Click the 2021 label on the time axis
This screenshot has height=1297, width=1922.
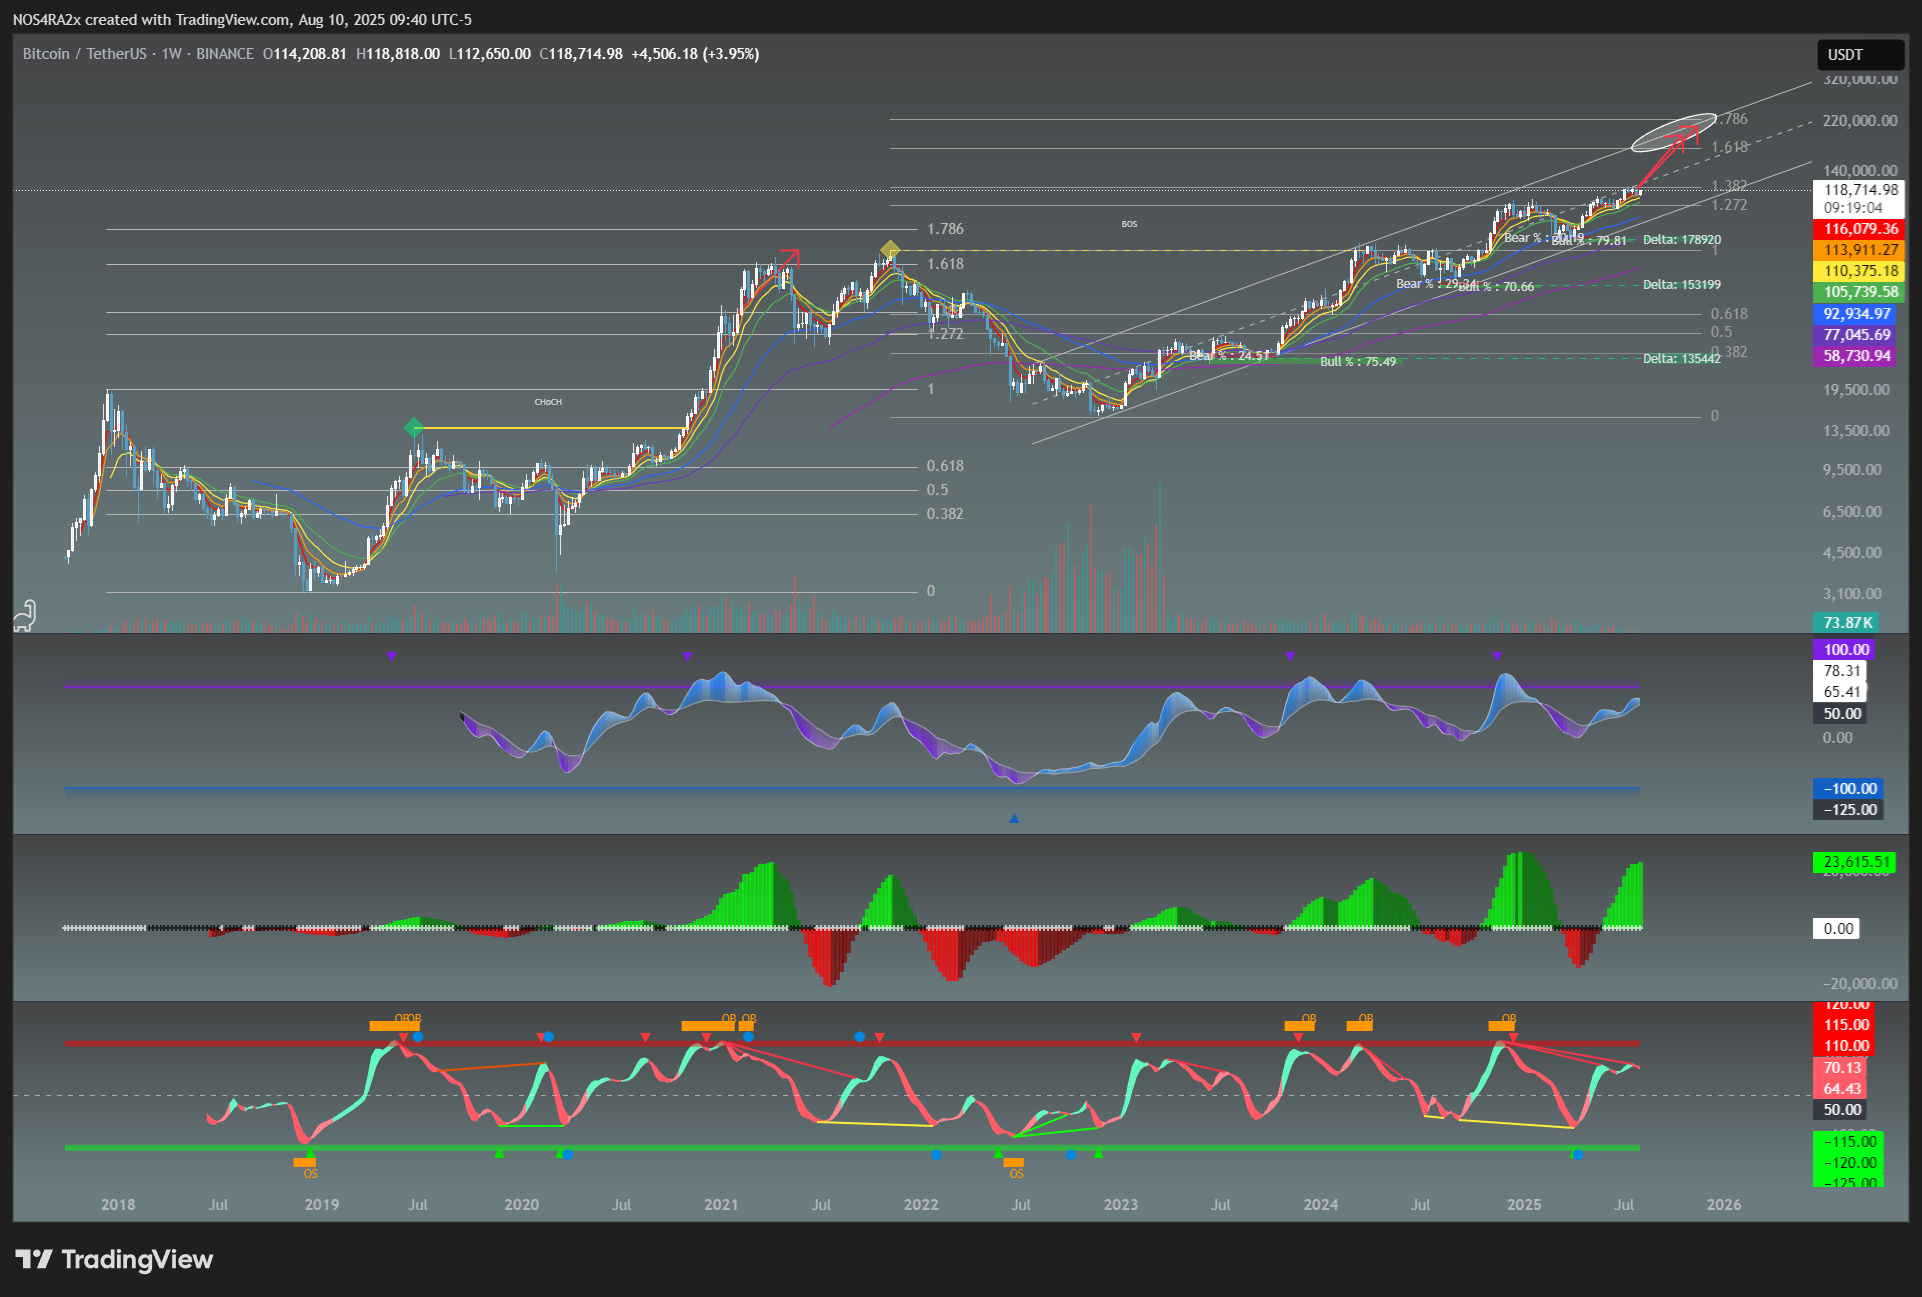click(721, 1205)
